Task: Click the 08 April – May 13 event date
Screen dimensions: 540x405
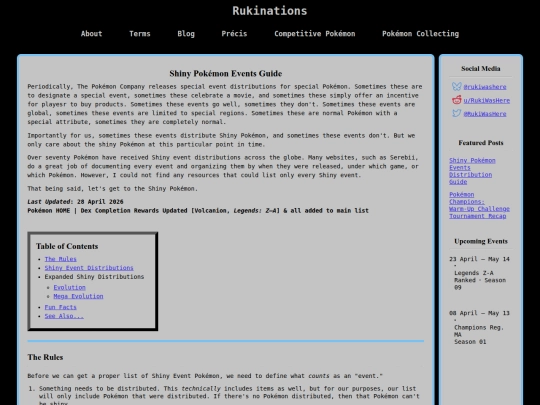Action: point(479,313)
